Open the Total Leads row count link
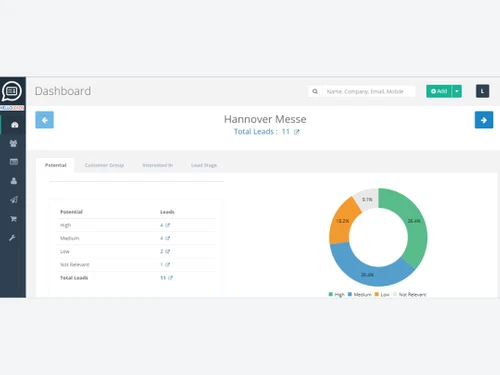Screen dimensions: 500x375 click(x=166, y=278)
